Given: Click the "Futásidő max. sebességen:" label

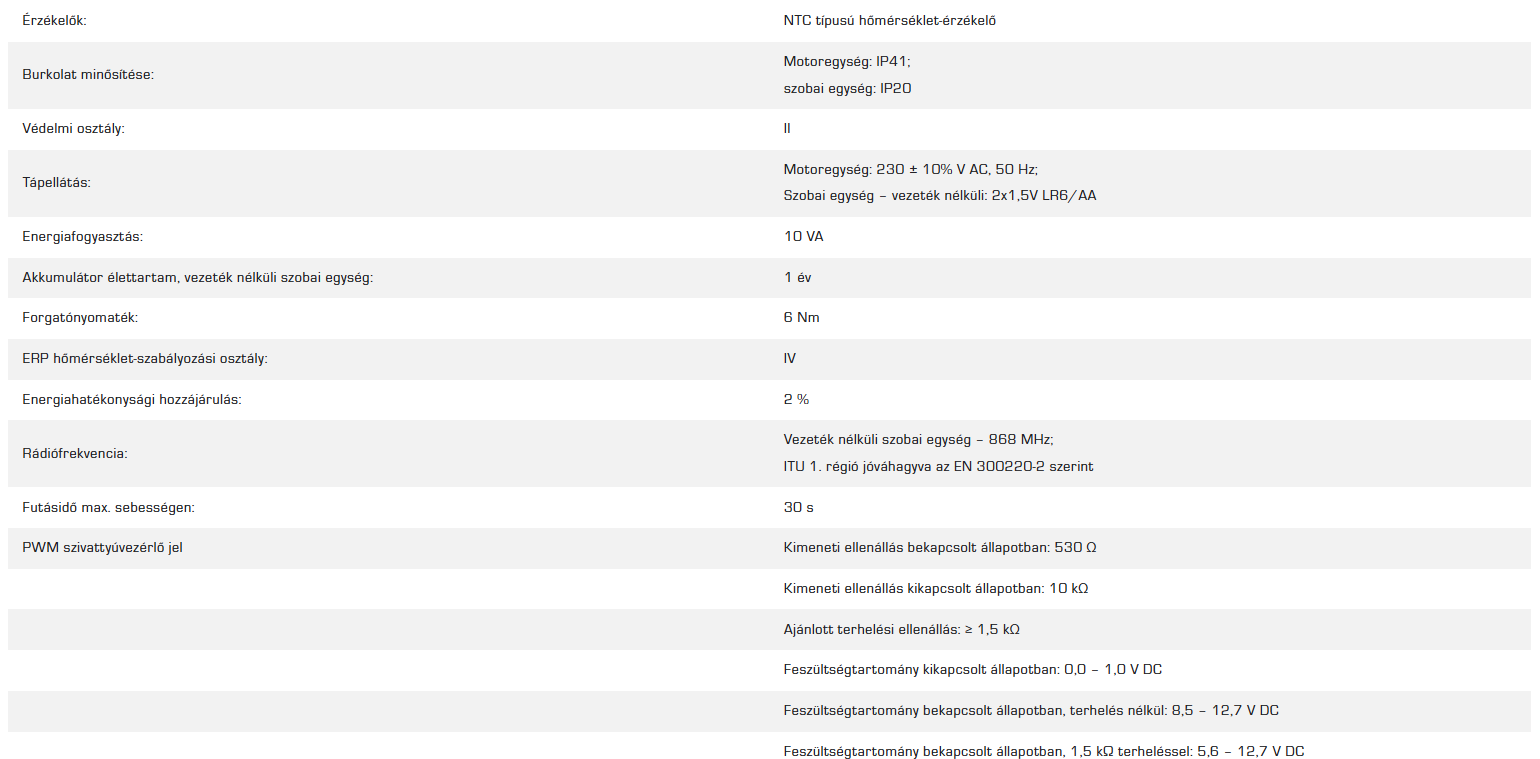Looking at the screenshot, I should coord(108,508).
